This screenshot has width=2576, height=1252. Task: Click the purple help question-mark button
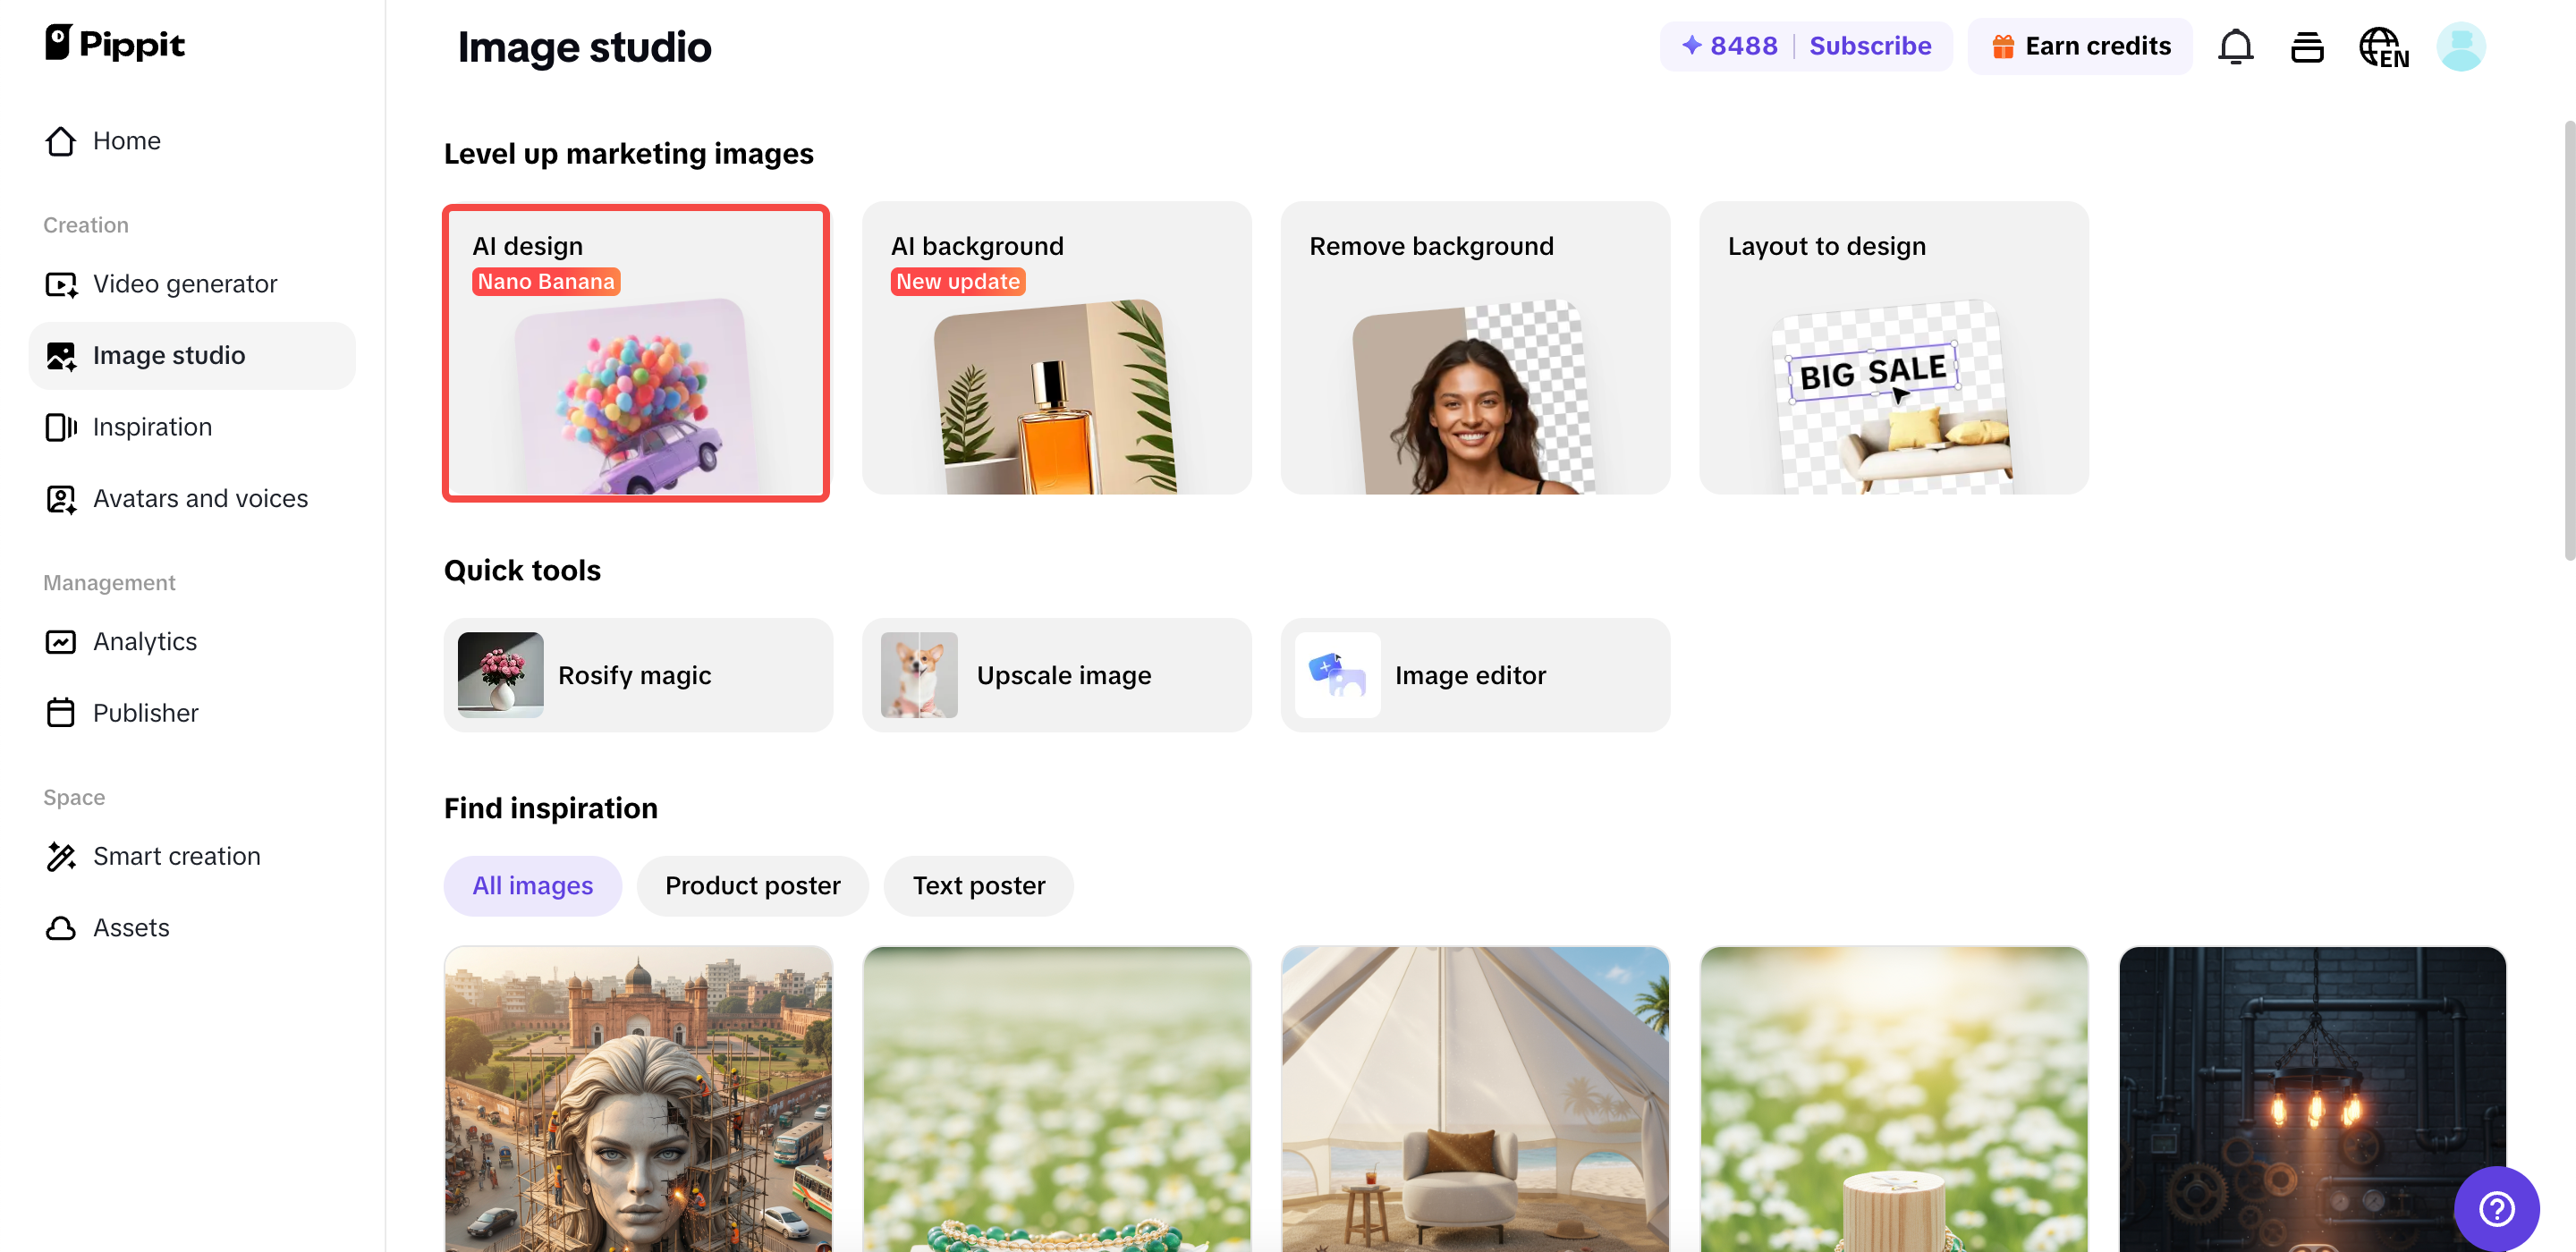coord(2496,1208)
